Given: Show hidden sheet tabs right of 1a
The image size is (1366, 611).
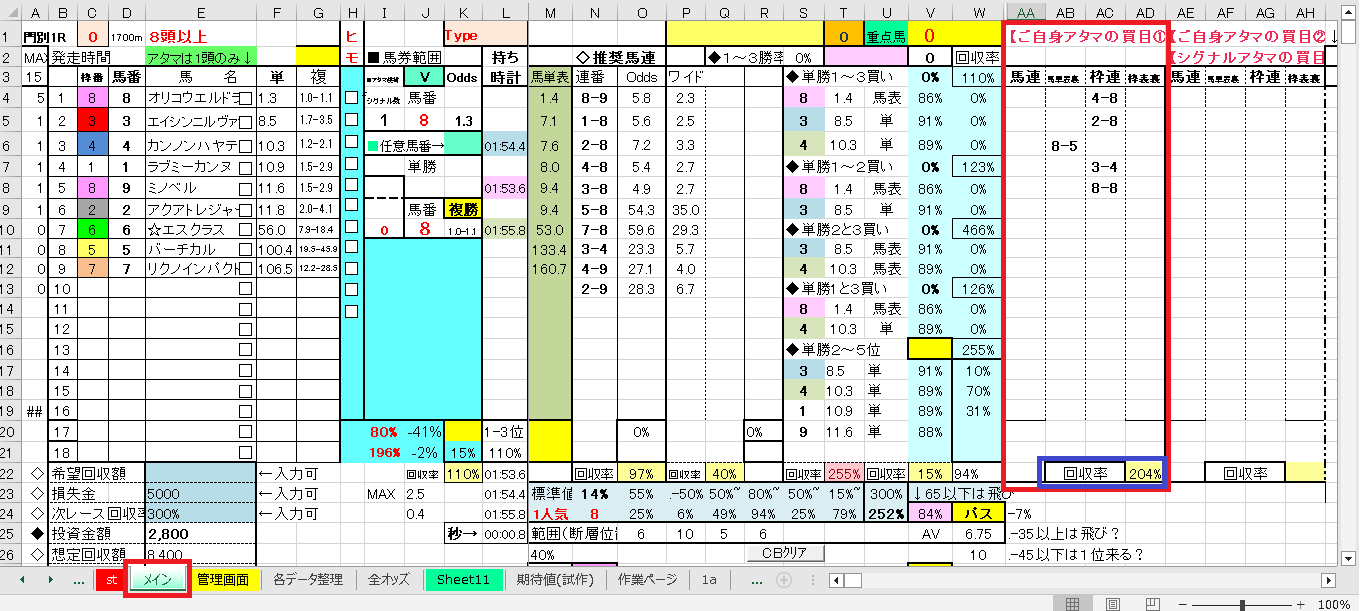Looking at the screenshot, I should point(757,580).
